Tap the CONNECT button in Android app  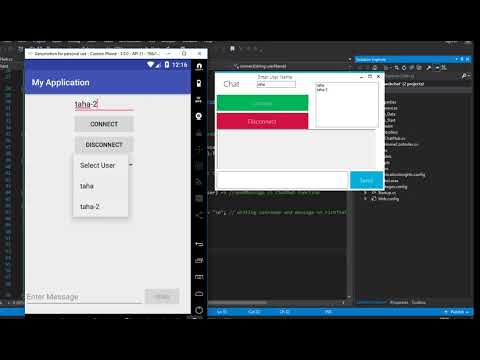coord(104,124)
